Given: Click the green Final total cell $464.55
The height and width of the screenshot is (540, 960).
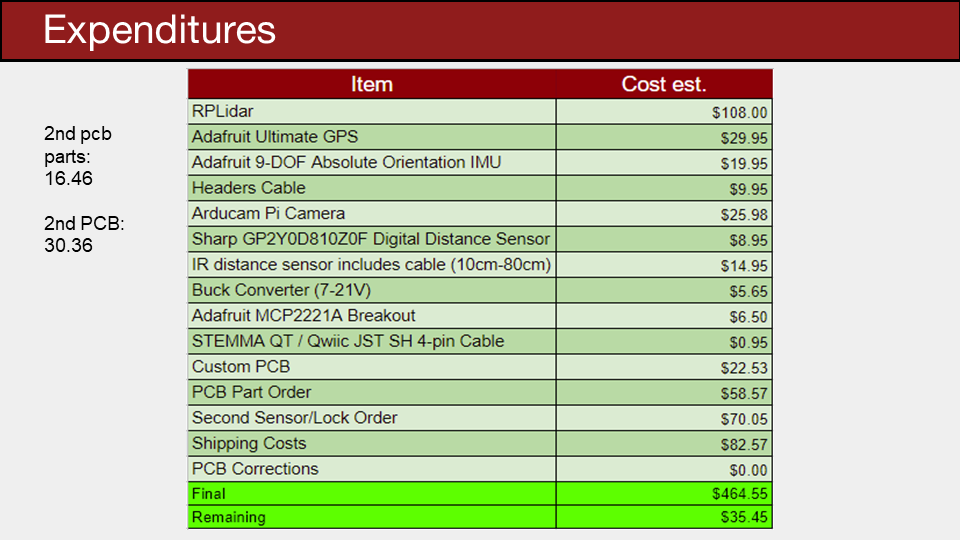Looking at the screenshot, I should click(x=664, y=493).
